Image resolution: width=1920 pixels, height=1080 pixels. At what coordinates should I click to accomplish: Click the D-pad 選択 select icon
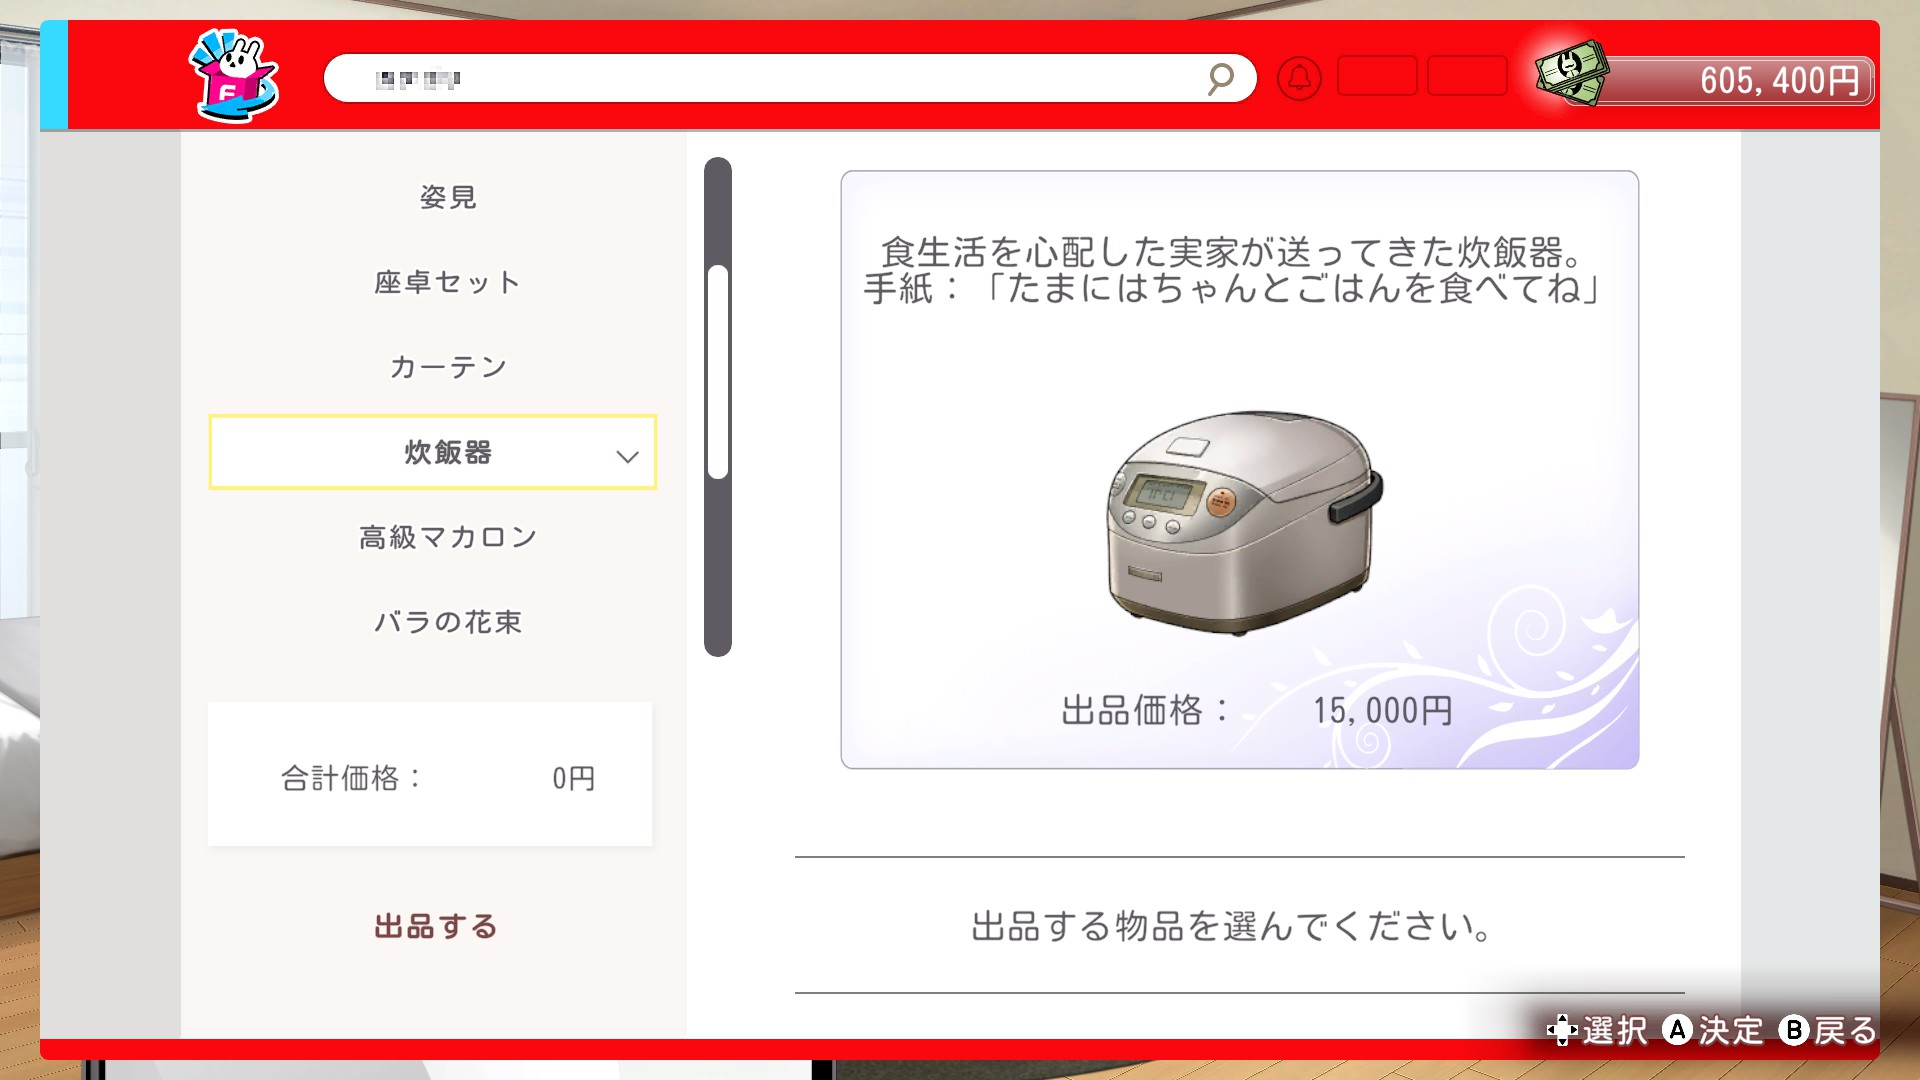click(x=1562, y=1030)
